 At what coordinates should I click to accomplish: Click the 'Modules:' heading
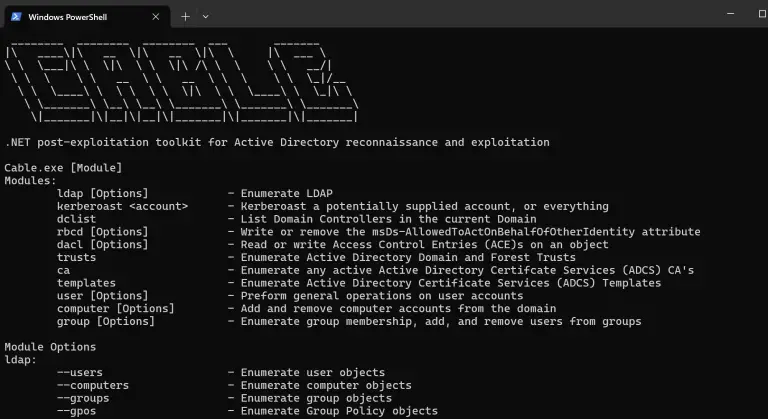(30, 181)
